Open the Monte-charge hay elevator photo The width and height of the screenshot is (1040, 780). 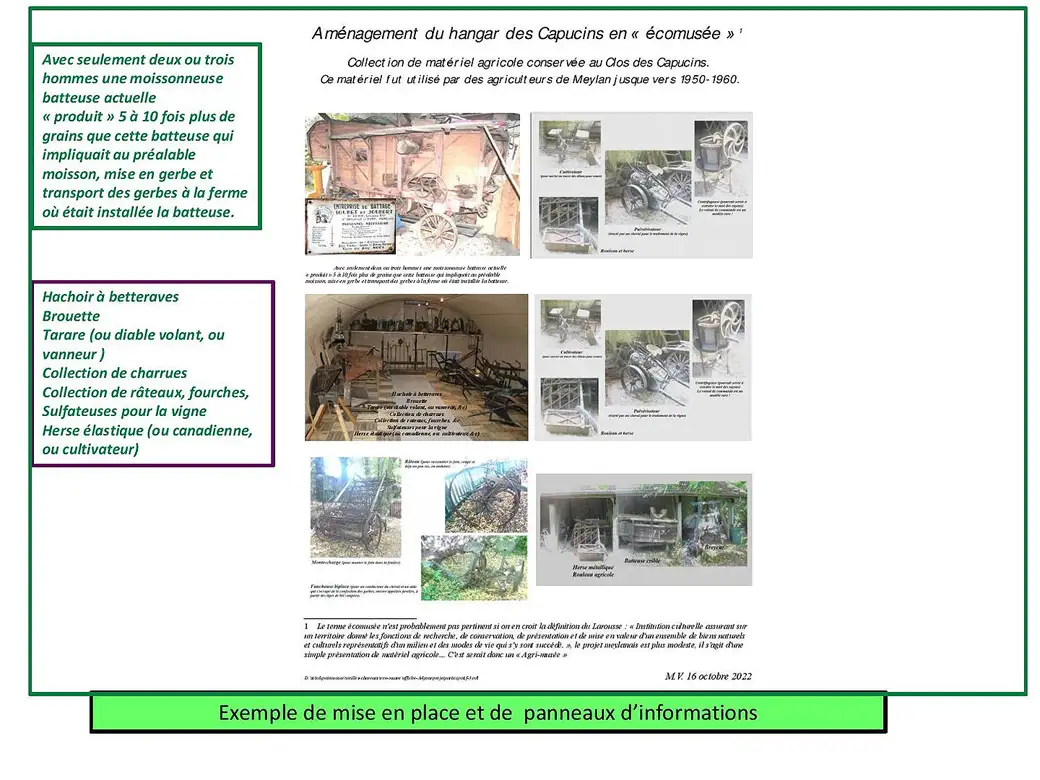356,507
